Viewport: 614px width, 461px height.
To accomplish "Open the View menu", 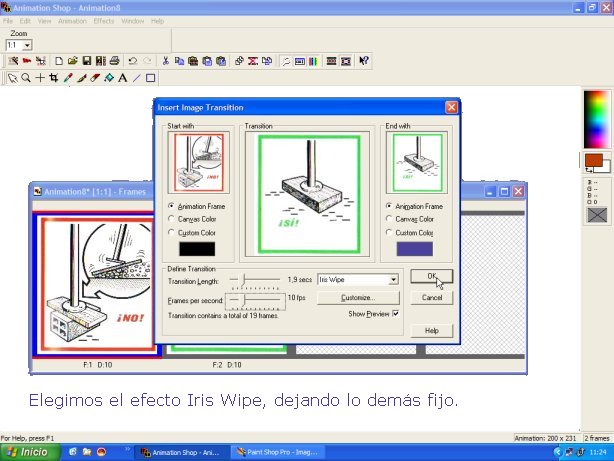I will tap(44, 21).
